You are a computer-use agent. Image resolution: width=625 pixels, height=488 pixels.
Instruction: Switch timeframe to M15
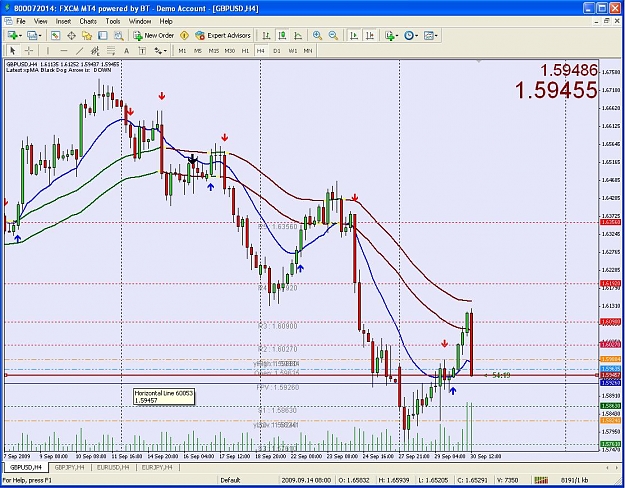click(x=214, y=51)
